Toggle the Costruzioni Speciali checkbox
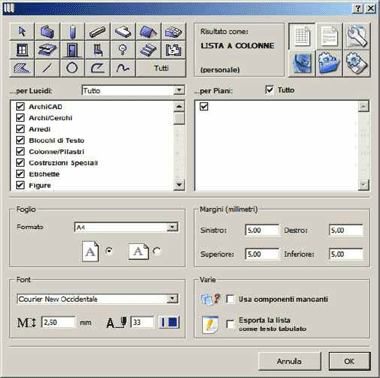380x378 pixels. 20,163
